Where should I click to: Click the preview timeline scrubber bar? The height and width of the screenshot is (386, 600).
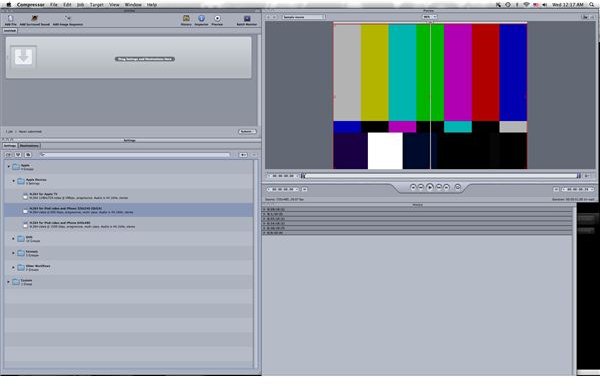(440, 176)
